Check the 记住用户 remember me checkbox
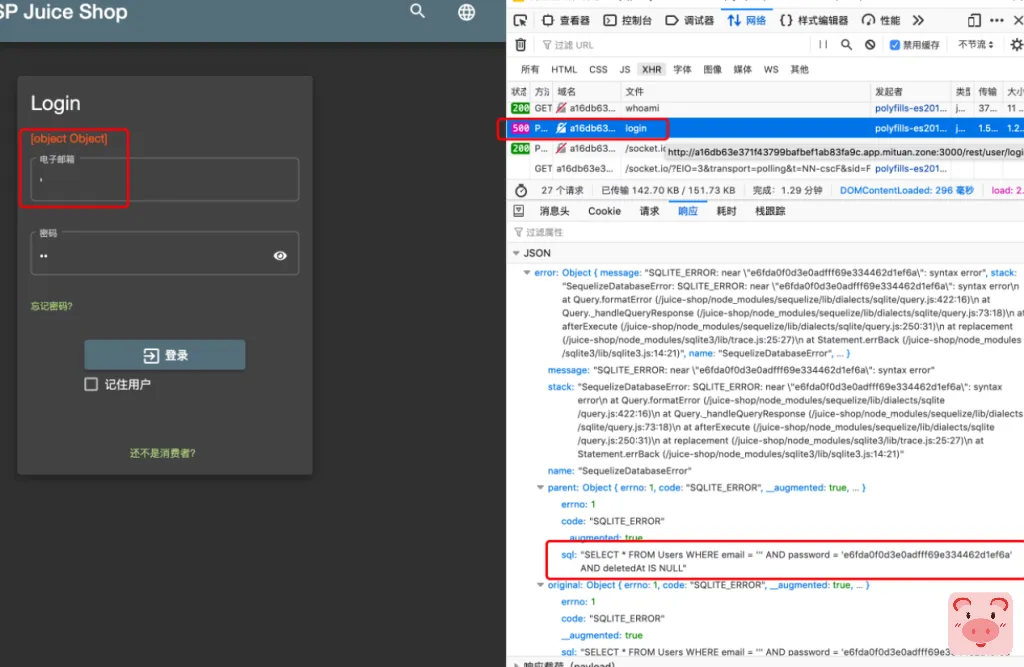Image resolution: width=1024 pixels, height=667 pixels. pyautogui.click(x=91, y=384)
